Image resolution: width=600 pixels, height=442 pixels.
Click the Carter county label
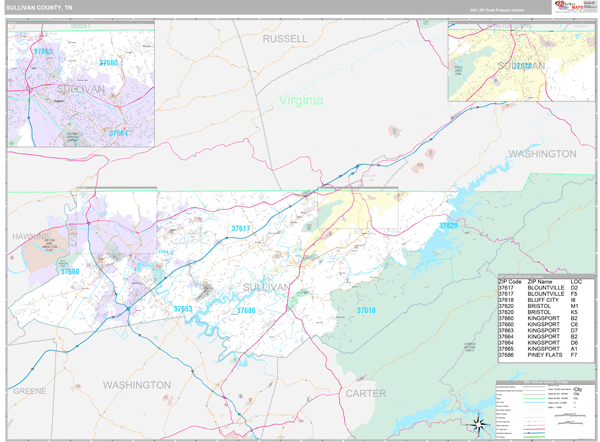[365, 393]
